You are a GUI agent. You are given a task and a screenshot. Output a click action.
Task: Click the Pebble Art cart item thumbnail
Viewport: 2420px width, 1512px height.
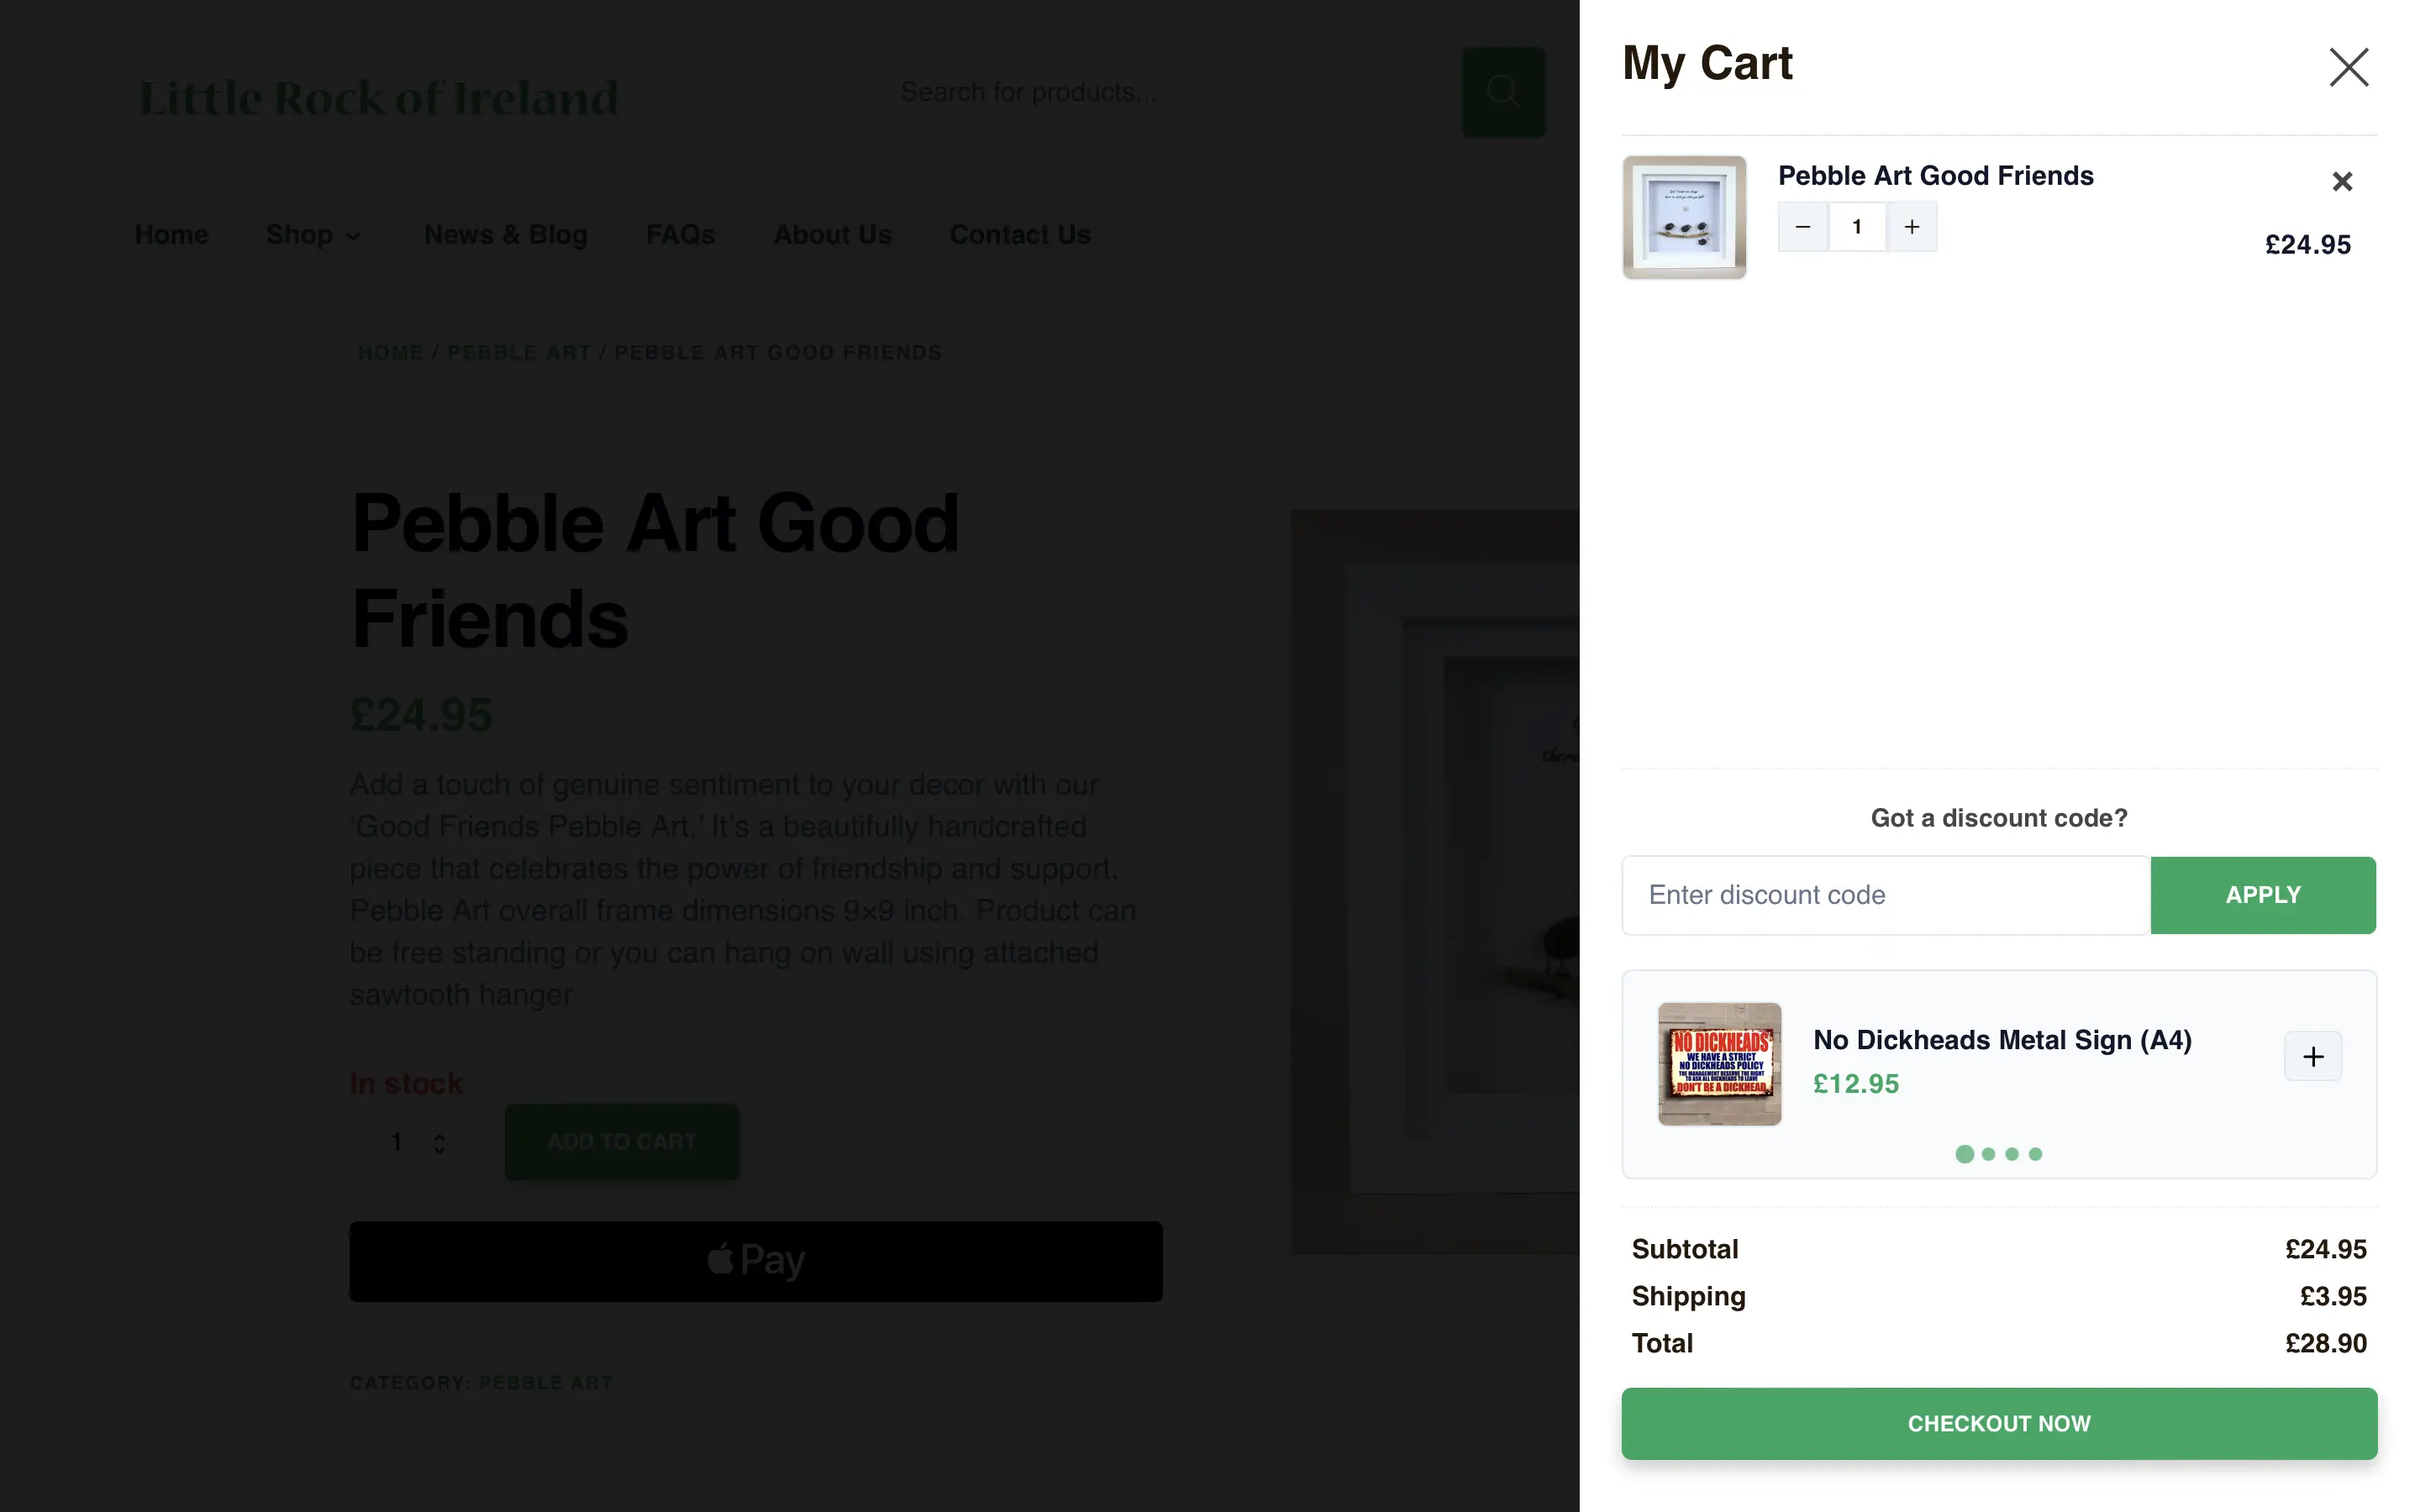1683,217
